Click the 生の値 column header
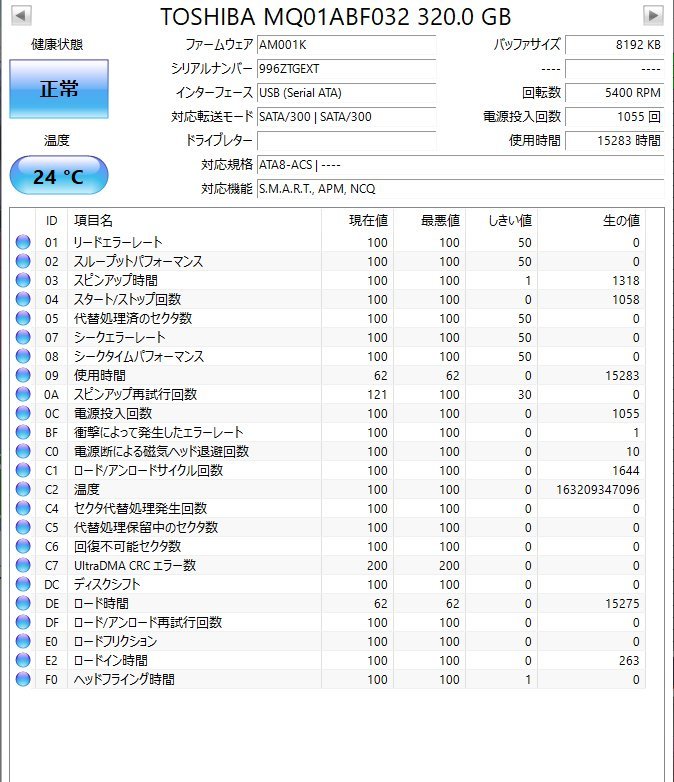 click(x=591, y=220)
